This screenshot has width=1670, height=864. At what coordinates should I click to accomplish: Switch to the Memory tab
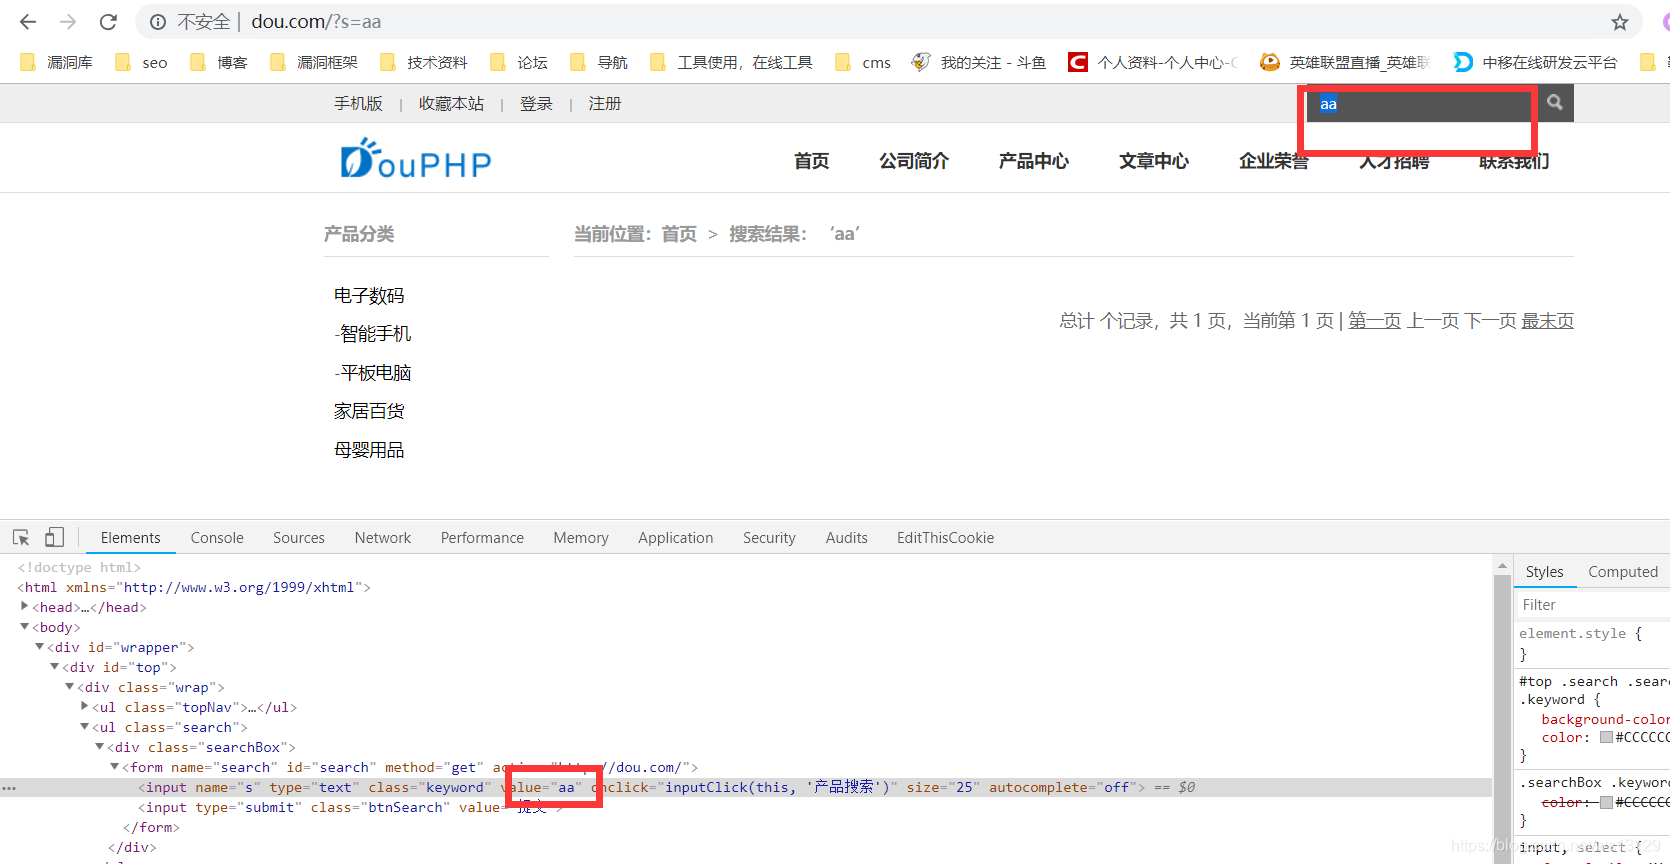[581, 538]
